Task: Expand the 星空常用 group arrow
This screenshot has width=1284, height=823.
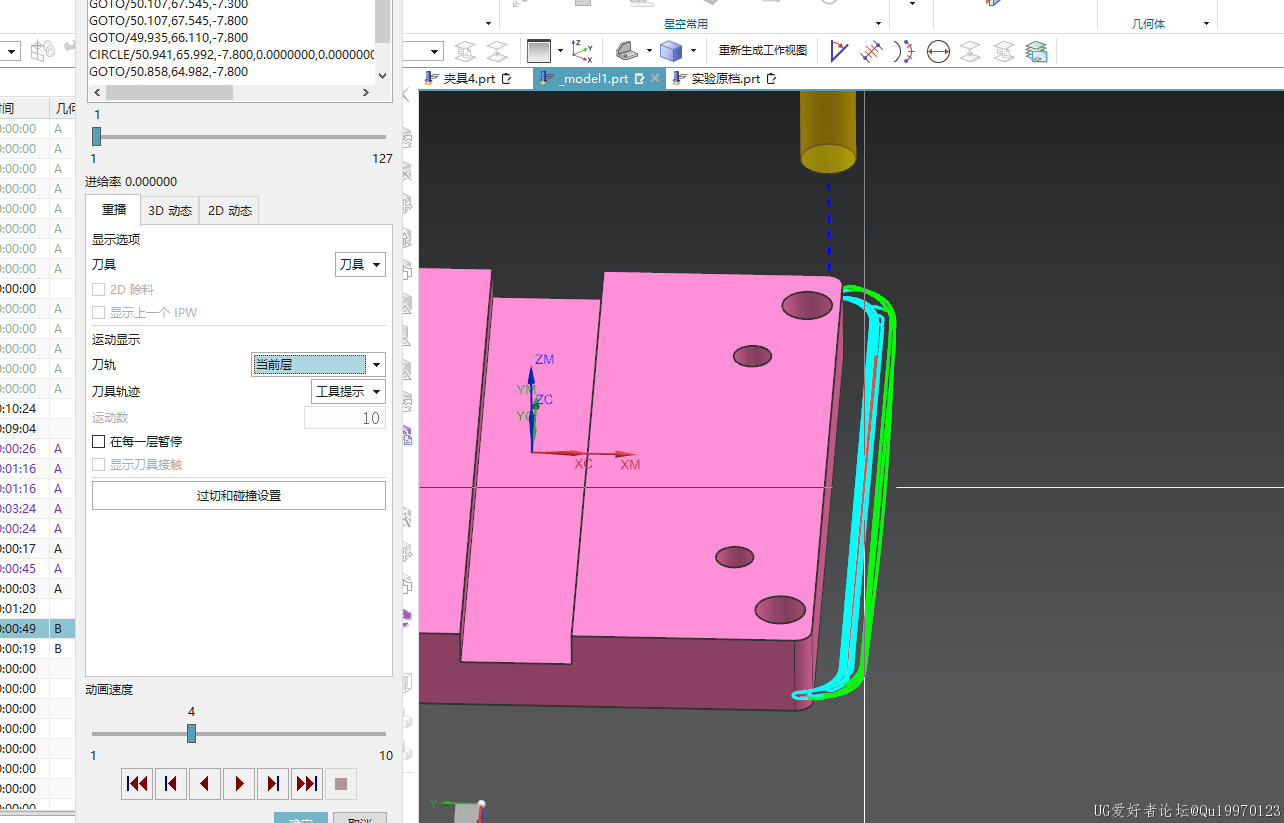Action: point(878,23)
